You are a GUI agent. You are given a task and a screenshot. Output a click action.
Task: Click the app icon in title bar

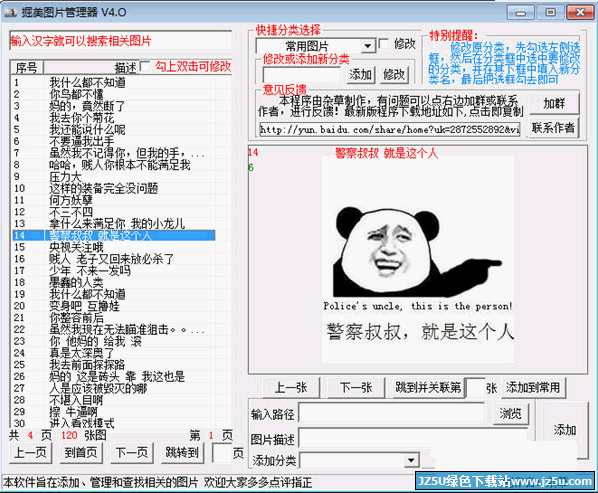[x=11, y=12]
